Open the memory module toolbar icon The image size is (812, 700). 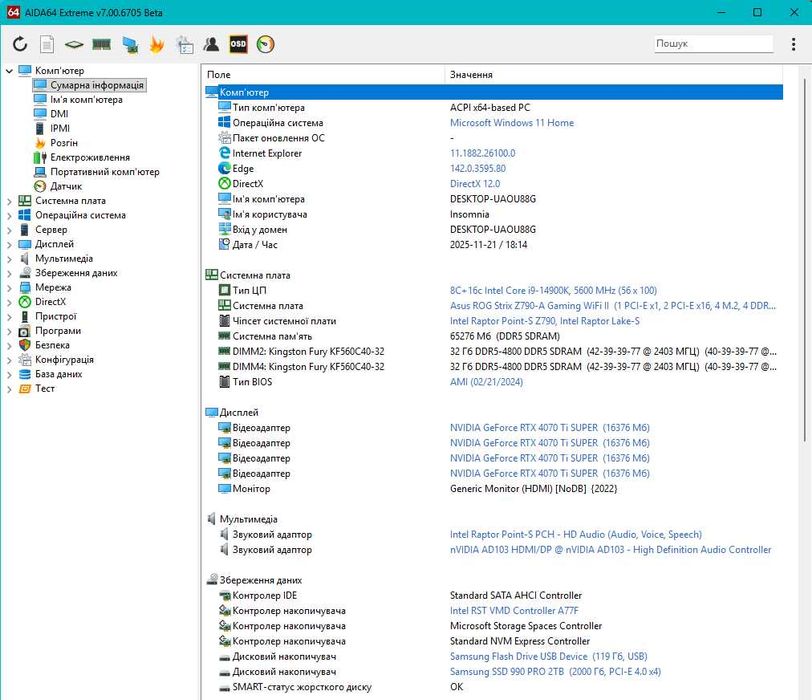coord(102,45)
